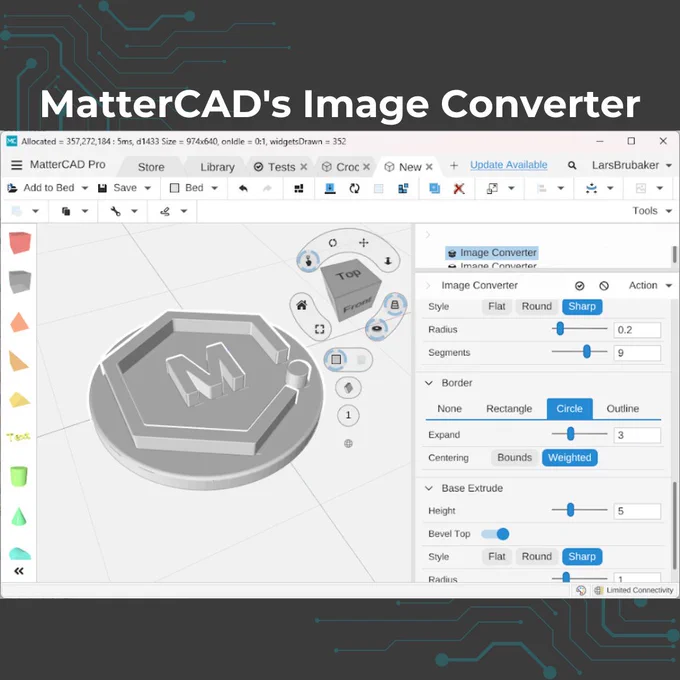Image resolution: width=680 pixels, height=680 pixels.
Task: Click the undo arrow icon
Action: click(x=243, y=188)
